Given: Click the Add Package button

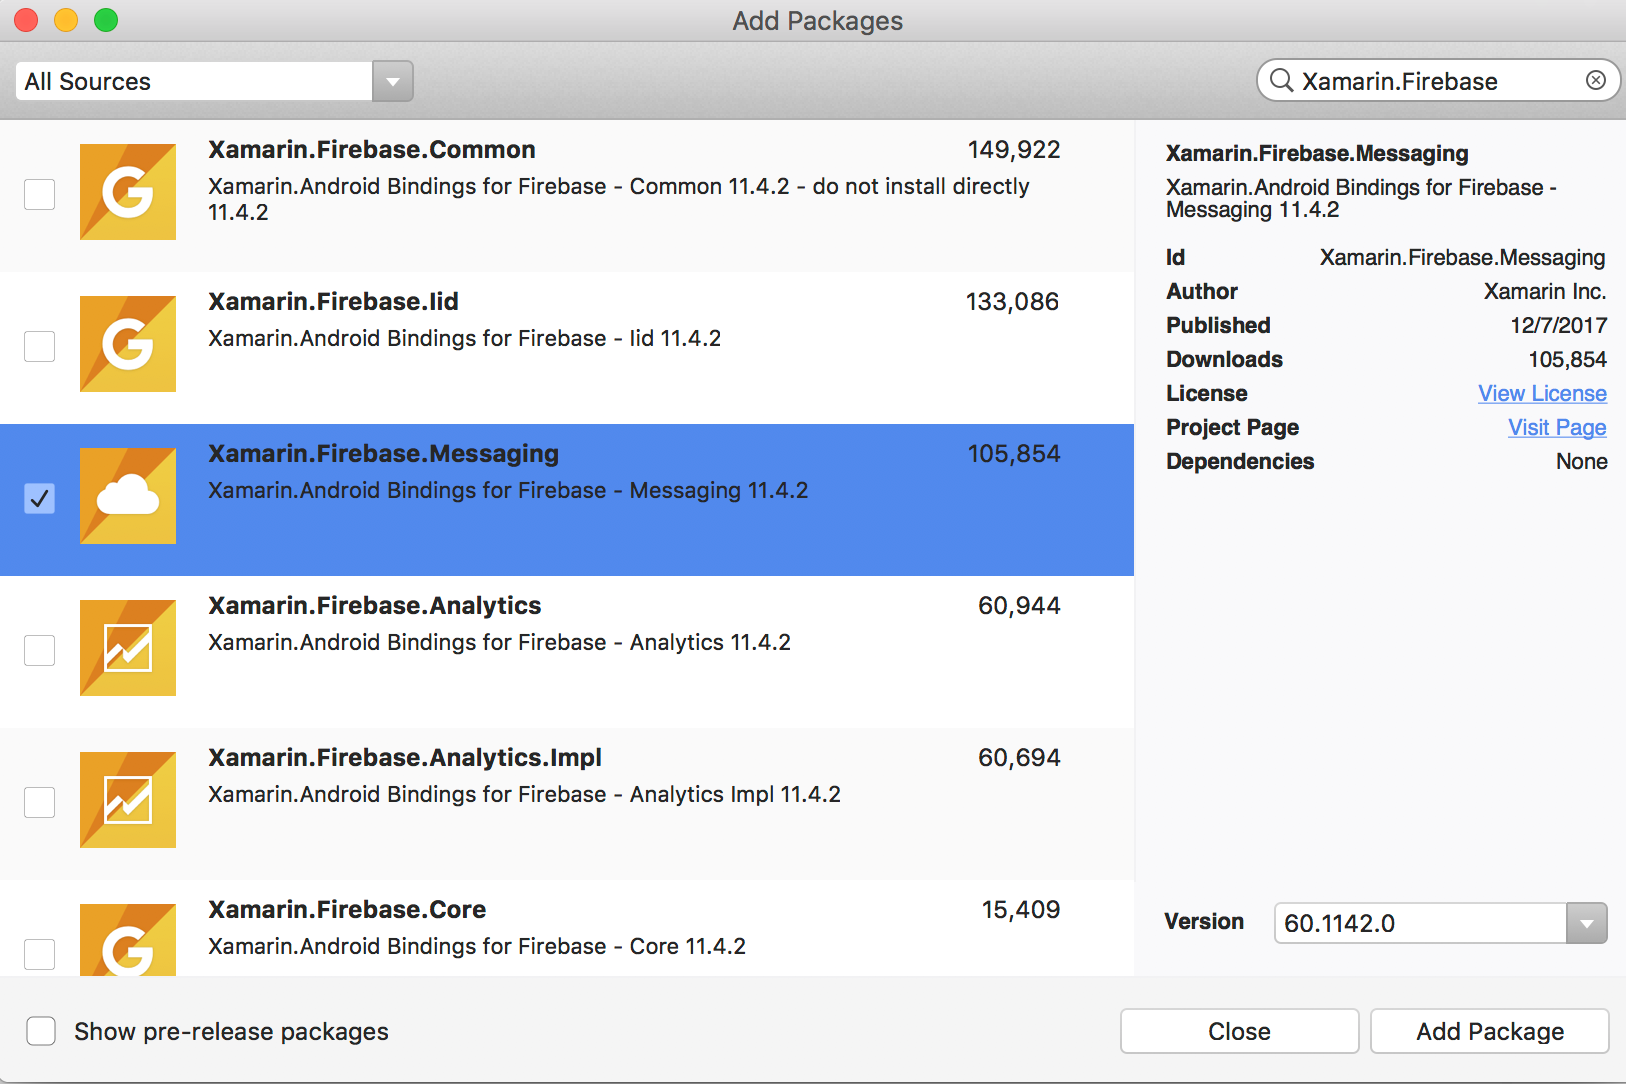Looking at the screenshot, I should pos(1489,1031).
